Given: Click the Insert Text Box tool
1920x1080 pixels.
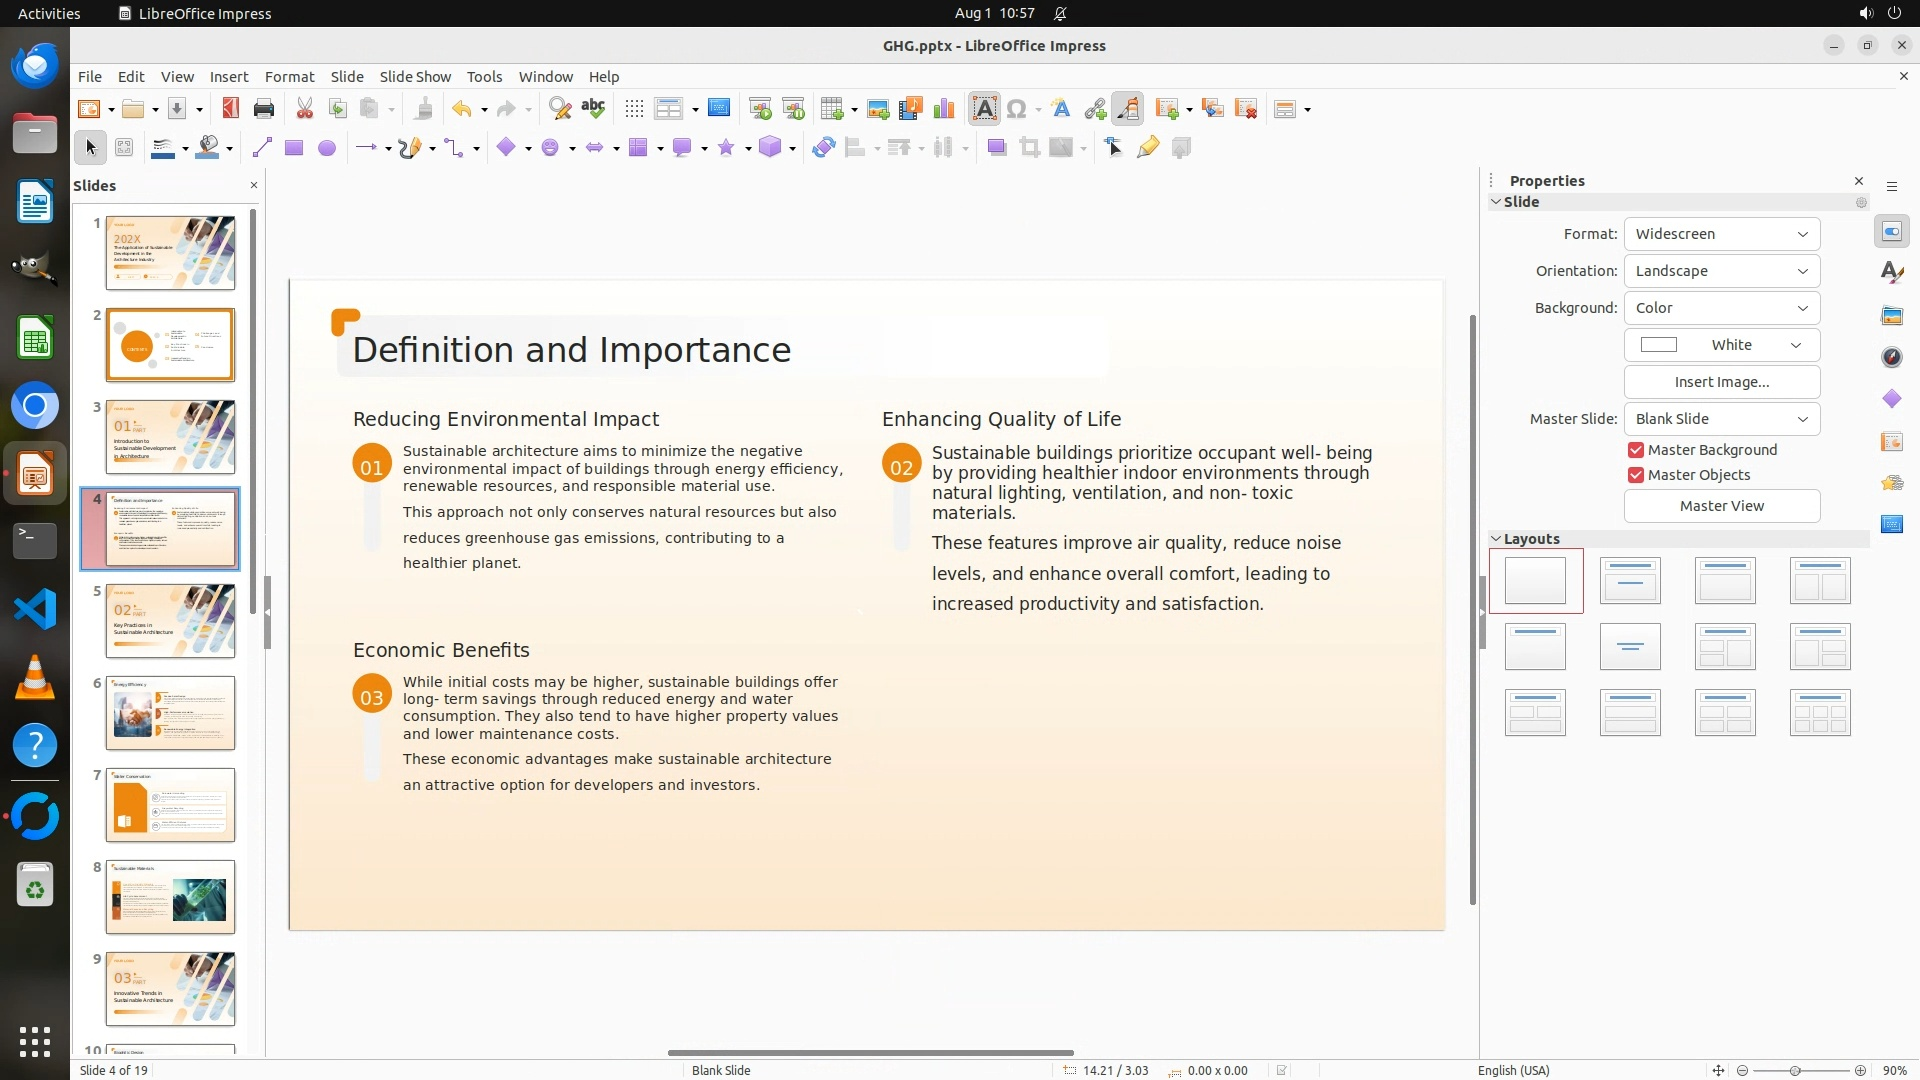Looking at the screenshot, I should (x=984, y=109).
